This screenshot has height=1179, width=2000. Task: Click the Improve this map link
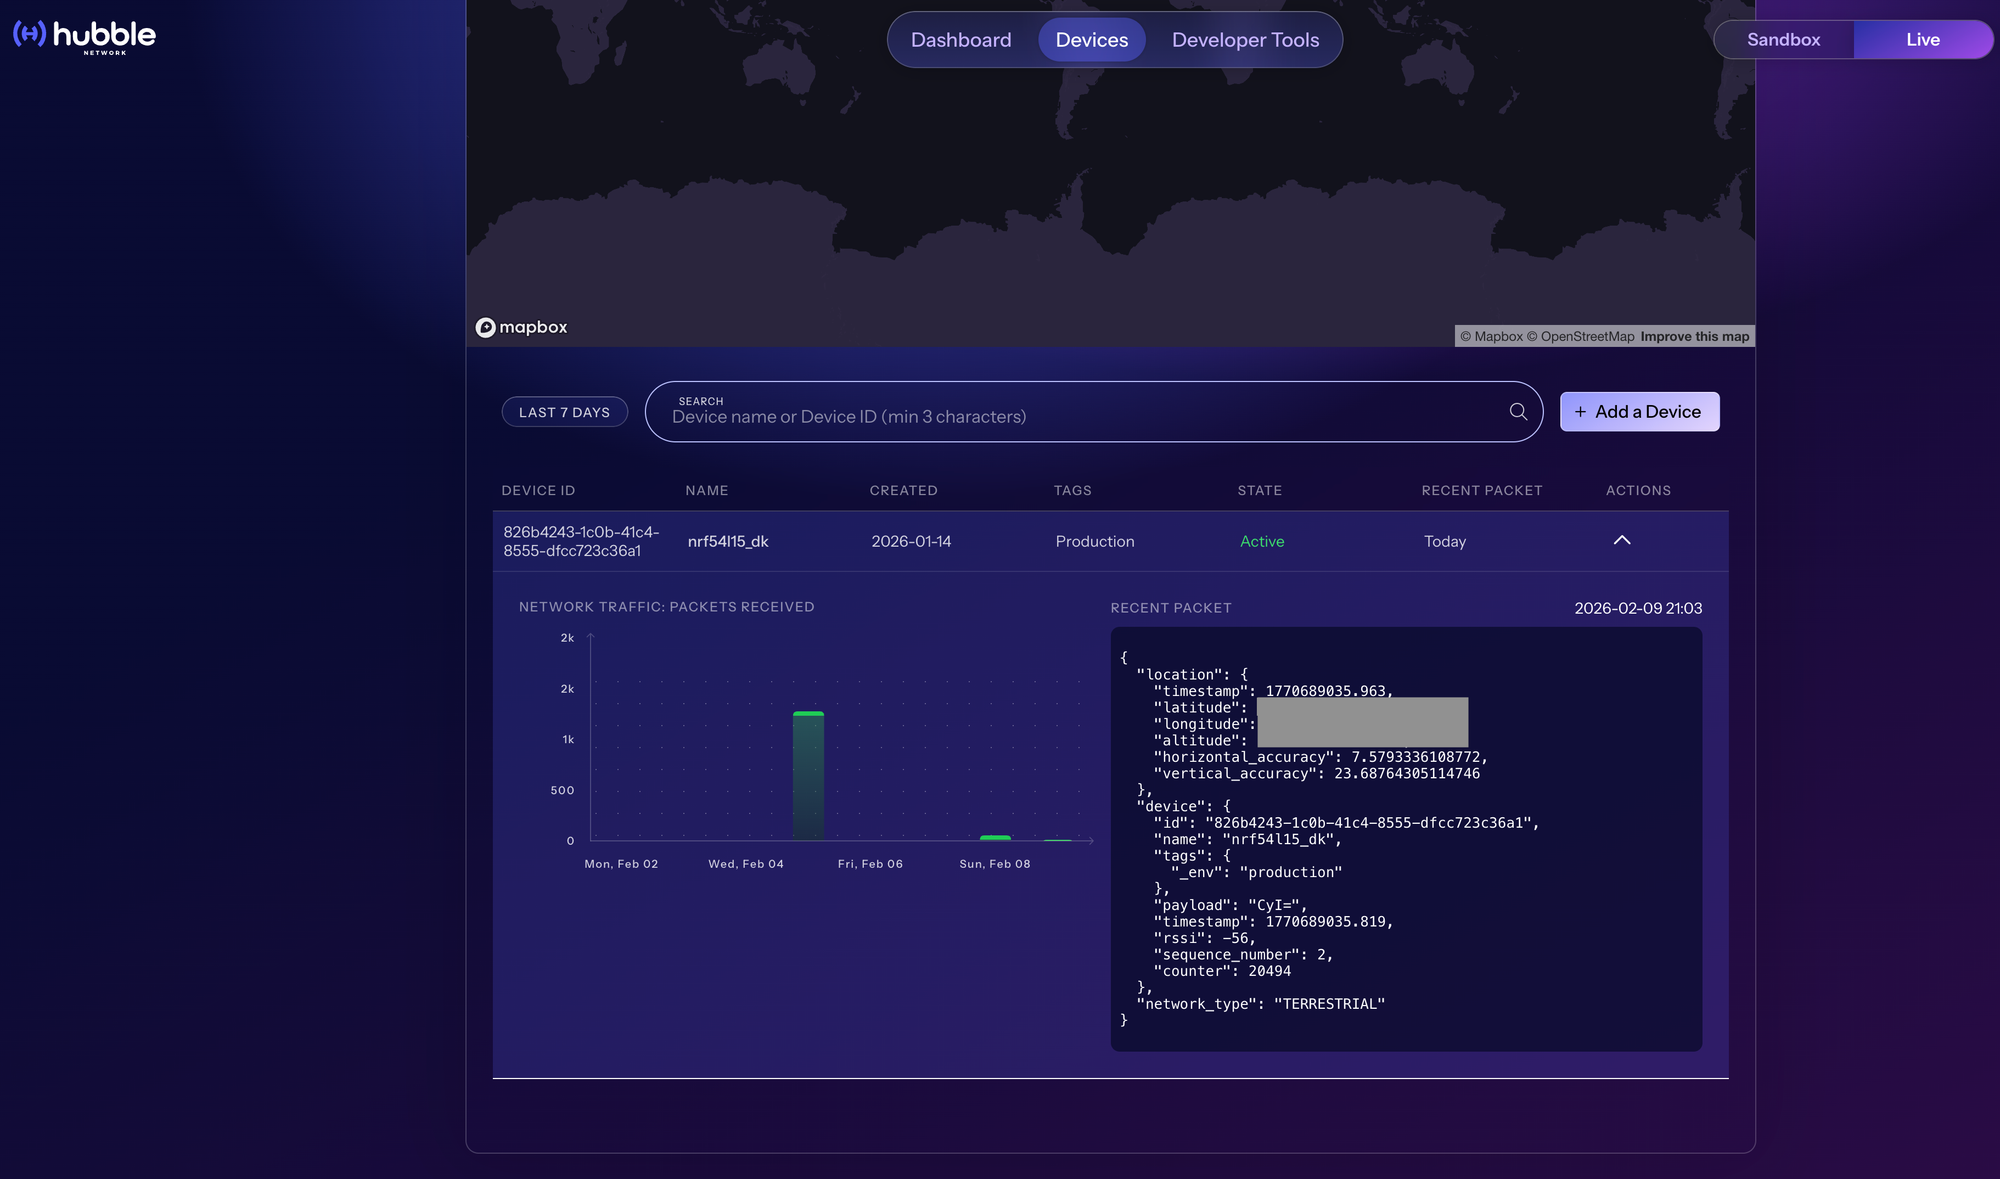(x=1694, y=336)
